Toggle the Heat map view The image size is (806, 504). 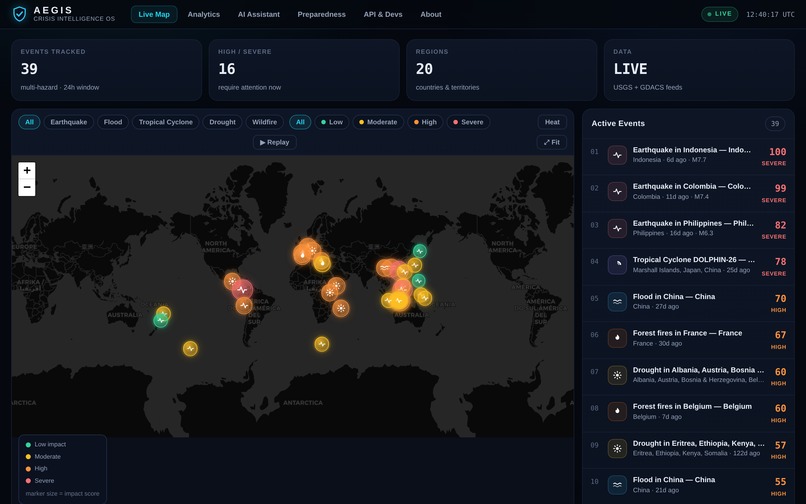tap(552, 122)
